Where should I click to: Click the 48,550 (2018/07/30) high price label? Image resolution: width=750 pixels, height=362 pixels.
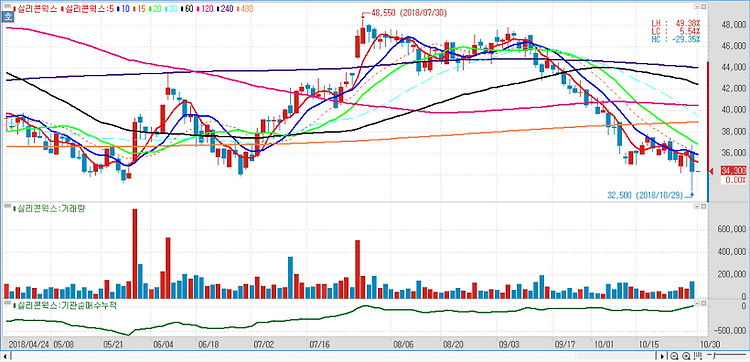(x=409, y=13)
